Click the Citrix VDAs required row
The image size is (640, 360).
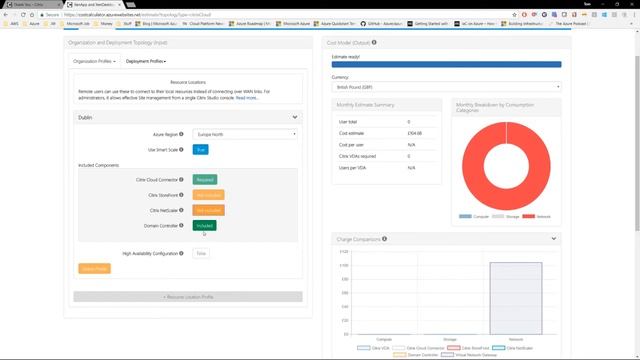point(386,156)
